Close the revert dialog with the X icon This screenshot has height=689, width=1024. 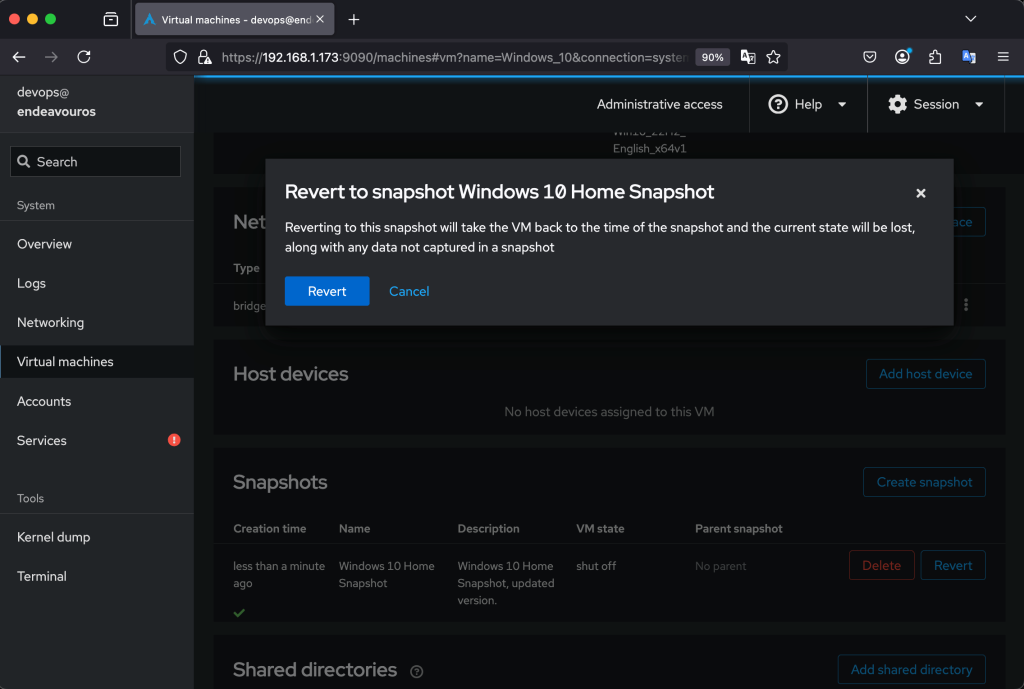pyautogui.click(x=921, y=193)
